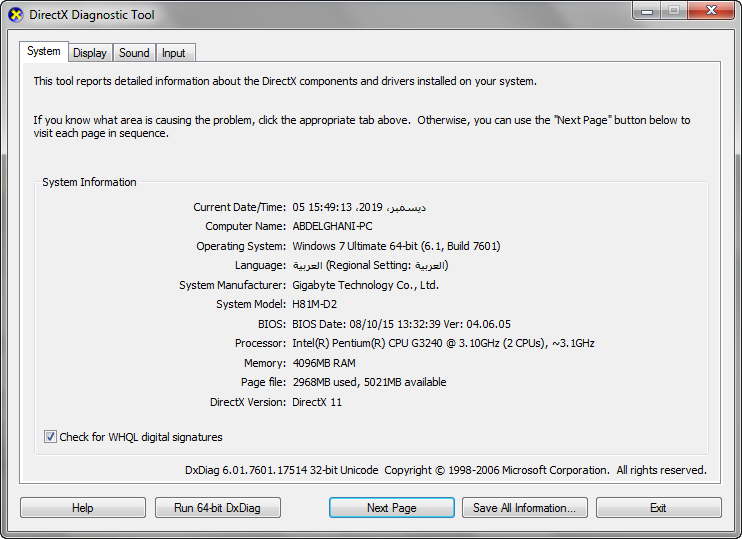Click the Page file label
Viewport: 742px width, 539px height.
(x=264, y=382)
